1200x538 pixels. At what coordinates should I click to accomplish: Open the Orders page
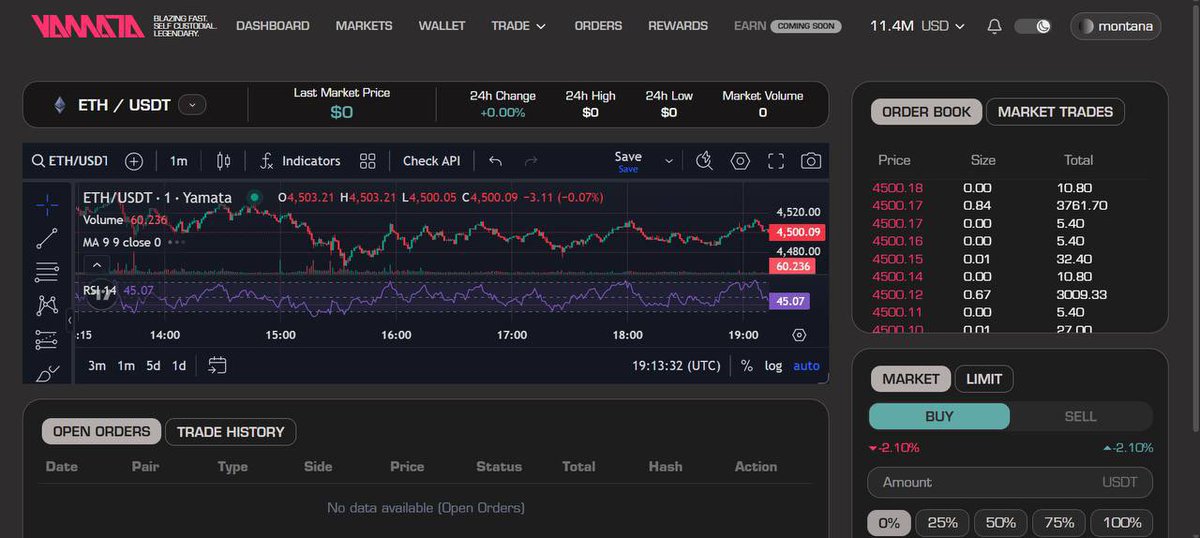(x=598, y=26)
